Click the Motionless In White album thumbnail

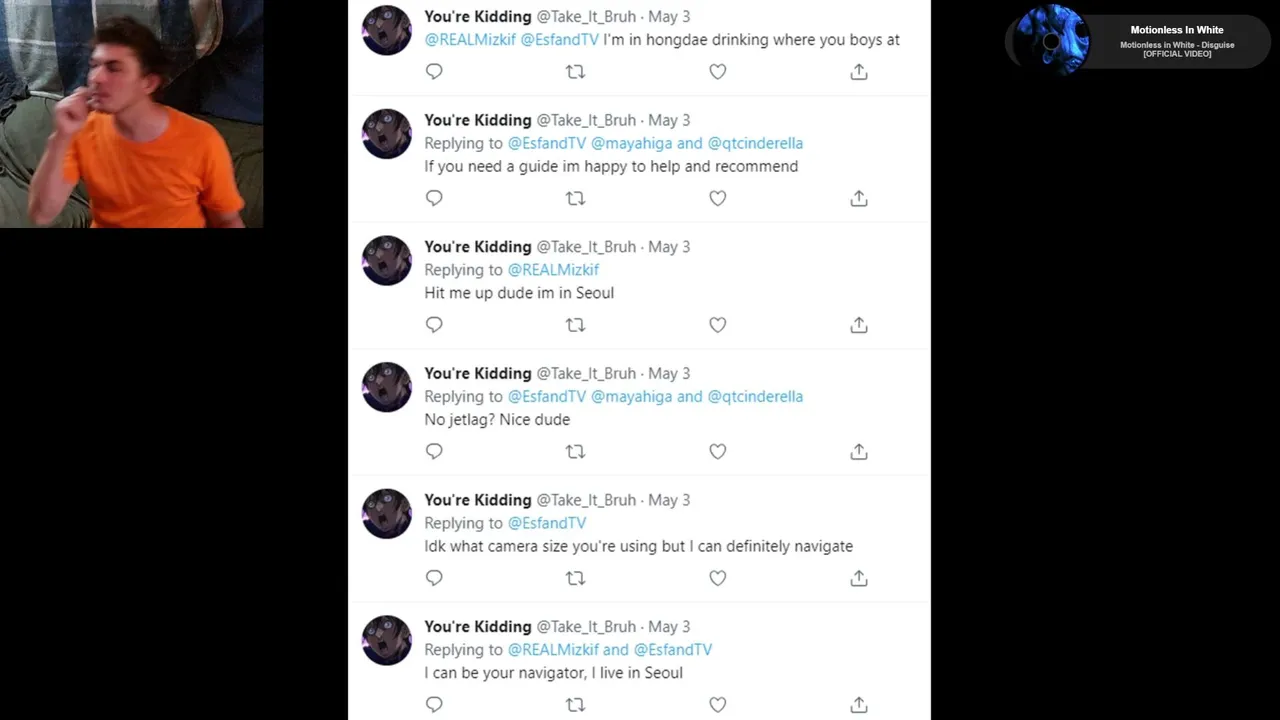click(1051, 40)
